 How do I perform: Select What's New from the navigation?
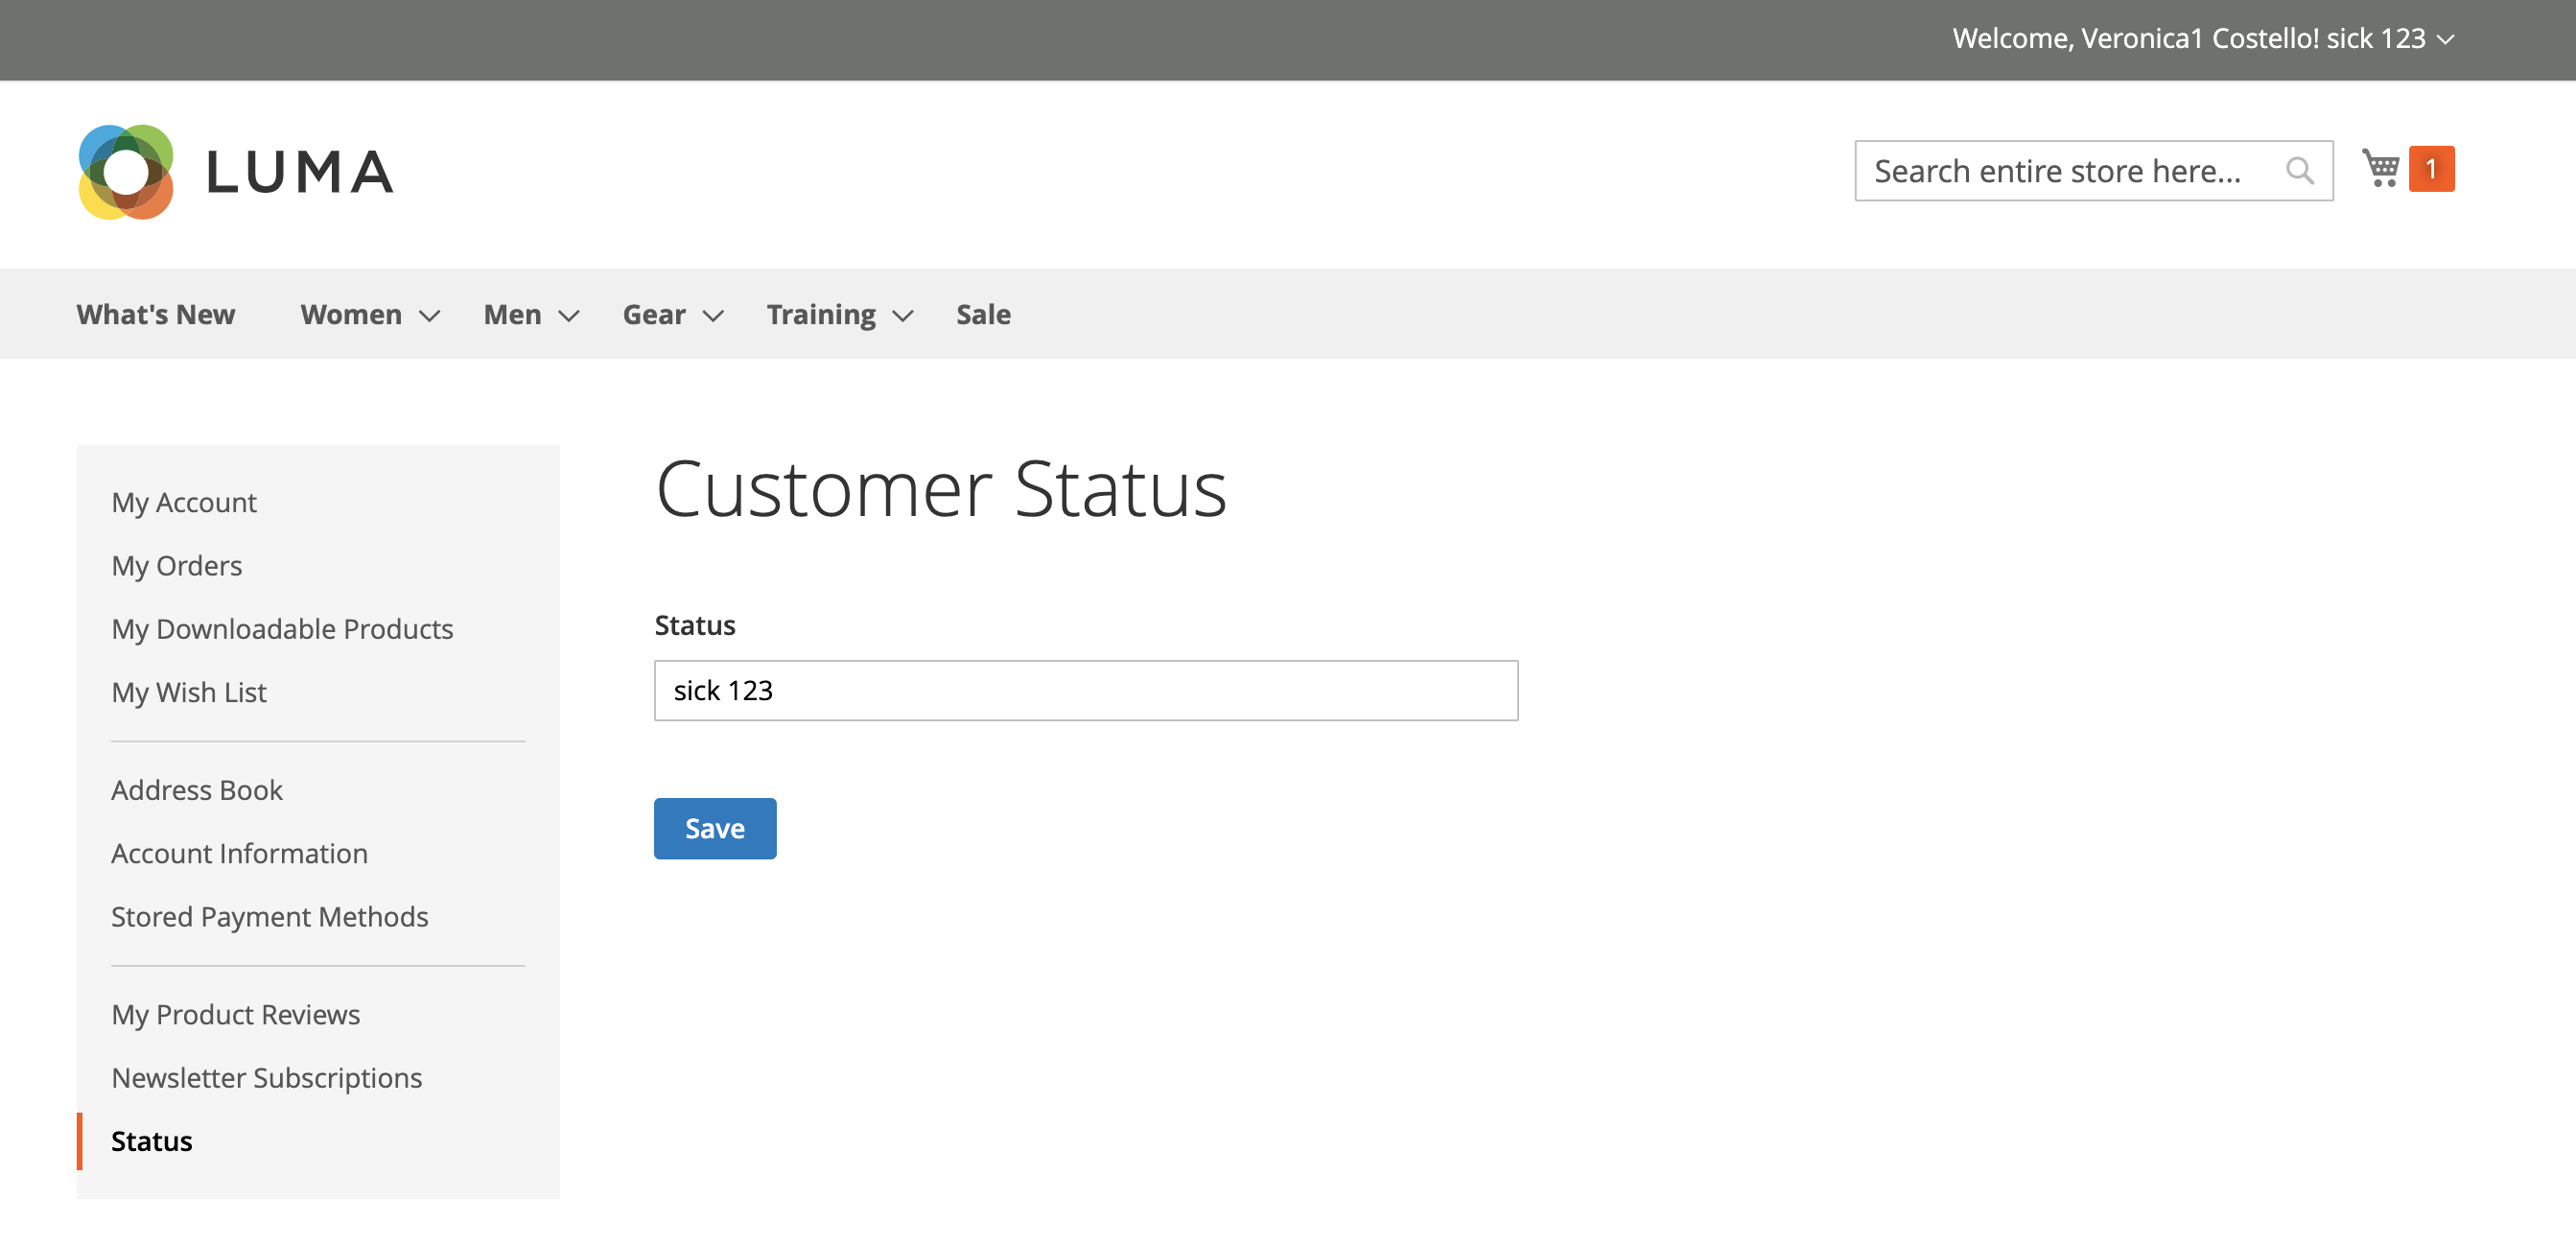[x=155, y=314]
